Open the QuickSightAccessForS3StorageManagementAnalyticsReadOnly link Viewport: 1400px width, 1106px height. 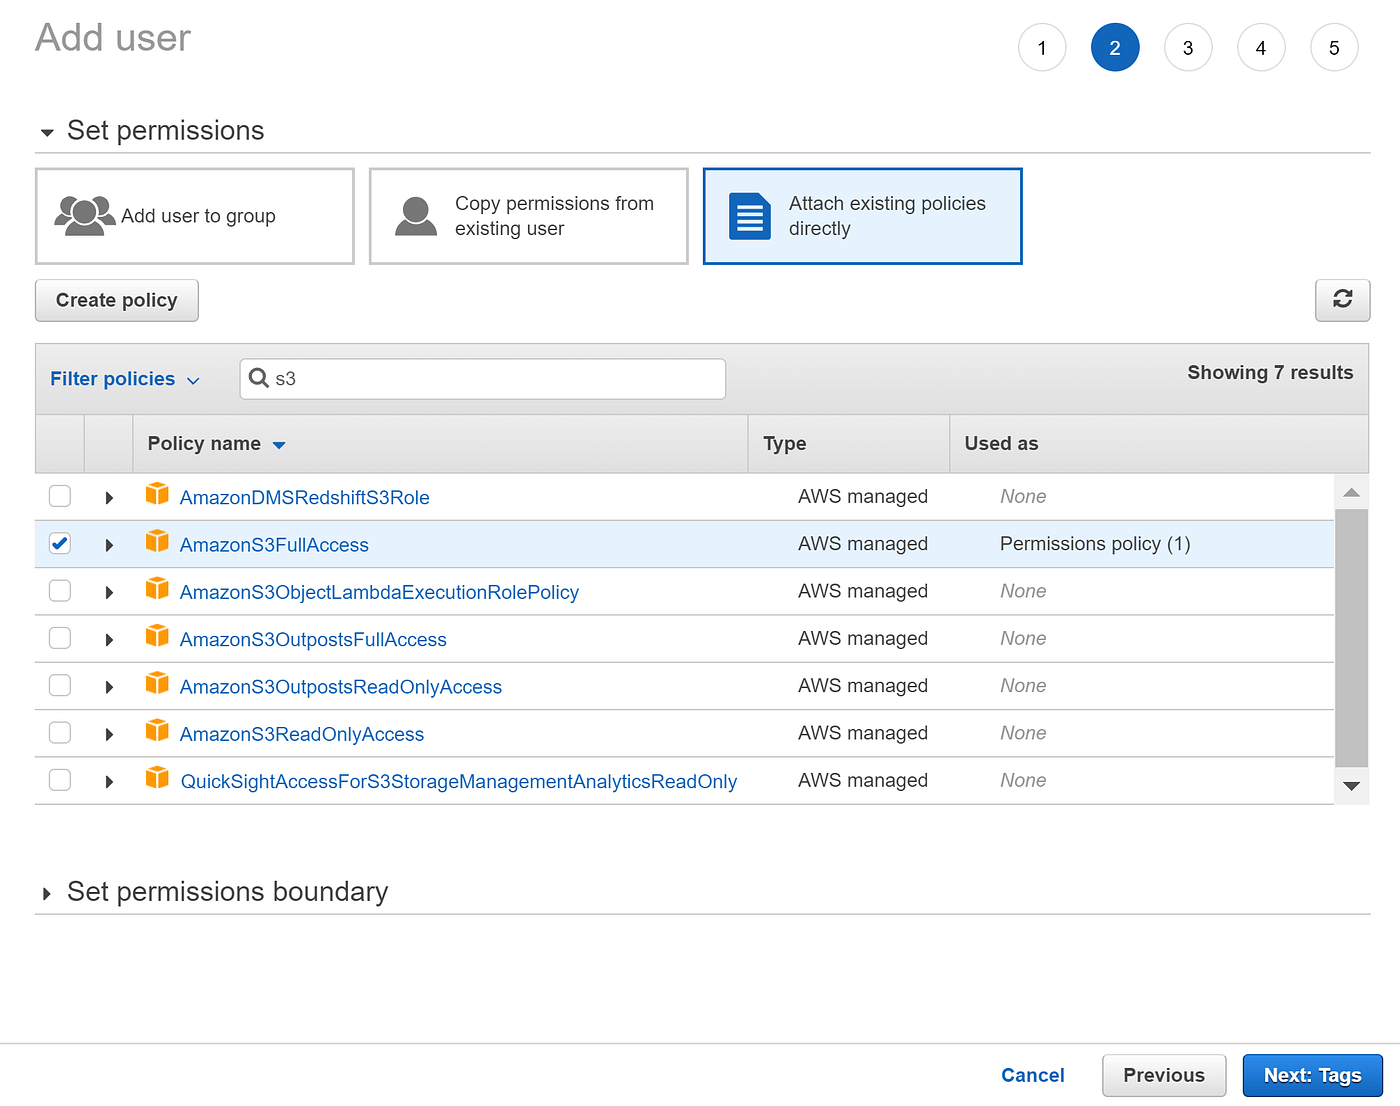pos(458,780)
